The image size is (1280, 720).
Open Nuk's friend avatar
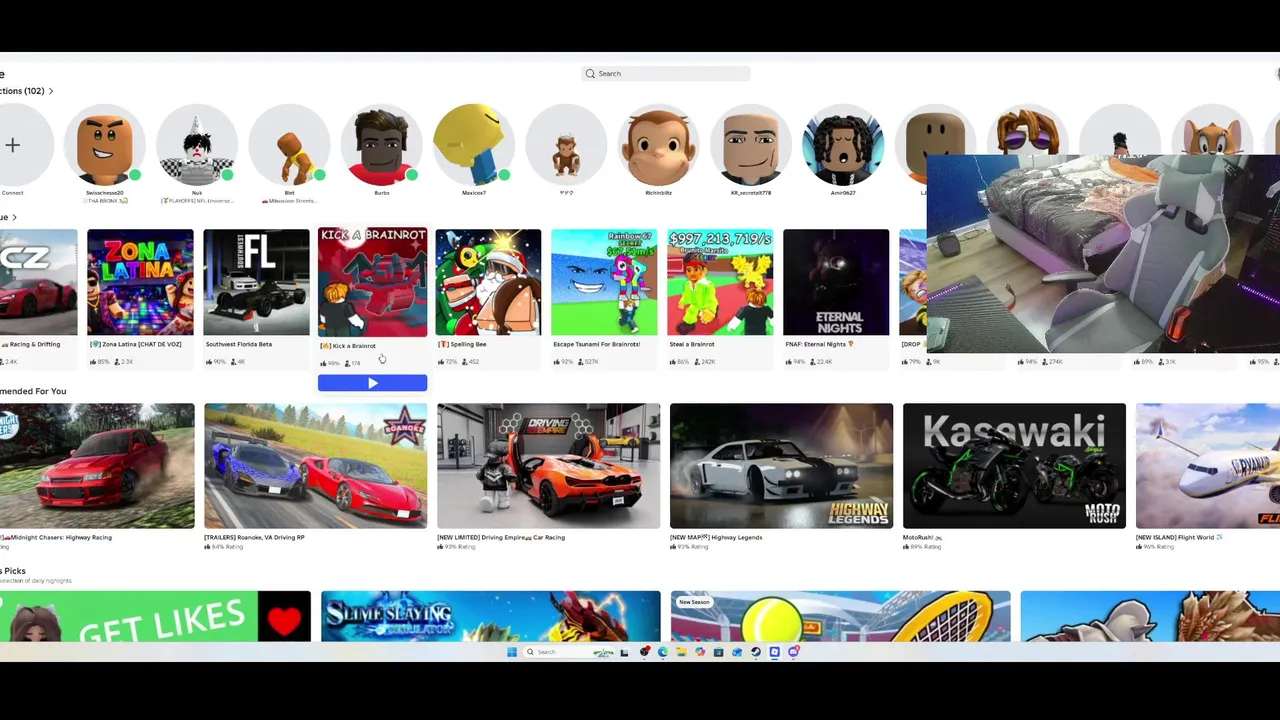pyautogui.click(x=197, y=145)
